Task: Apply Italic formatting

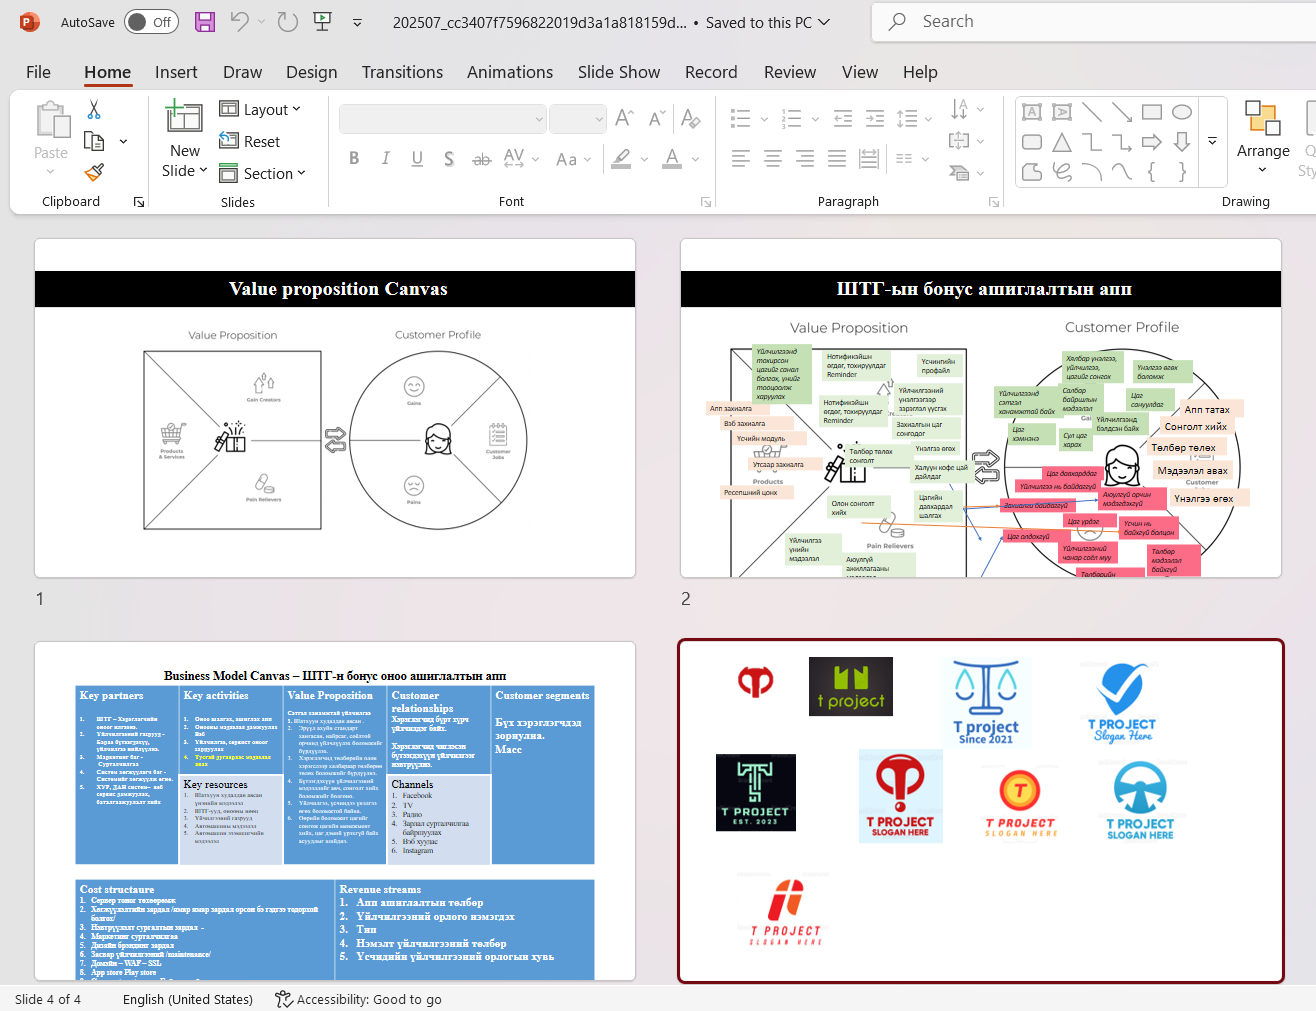Action: coord(386,158)
